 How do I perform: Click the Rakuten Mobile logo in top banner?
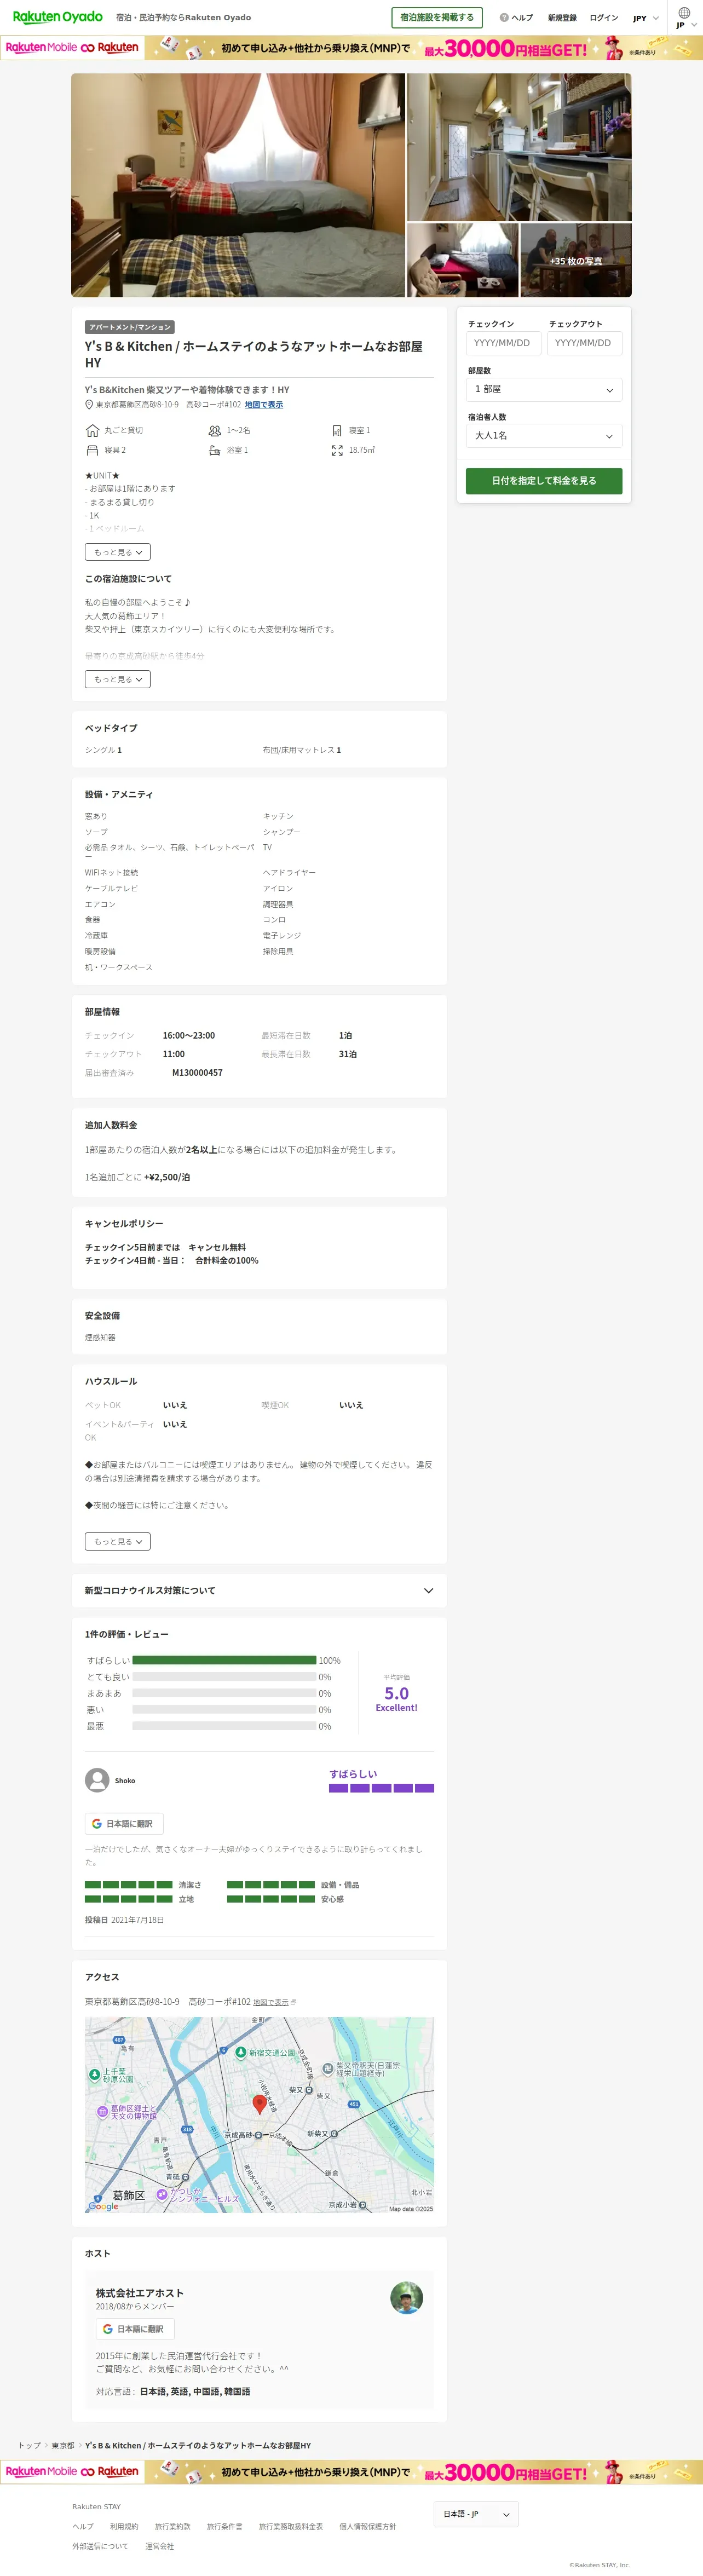click(x=72, y=47)
